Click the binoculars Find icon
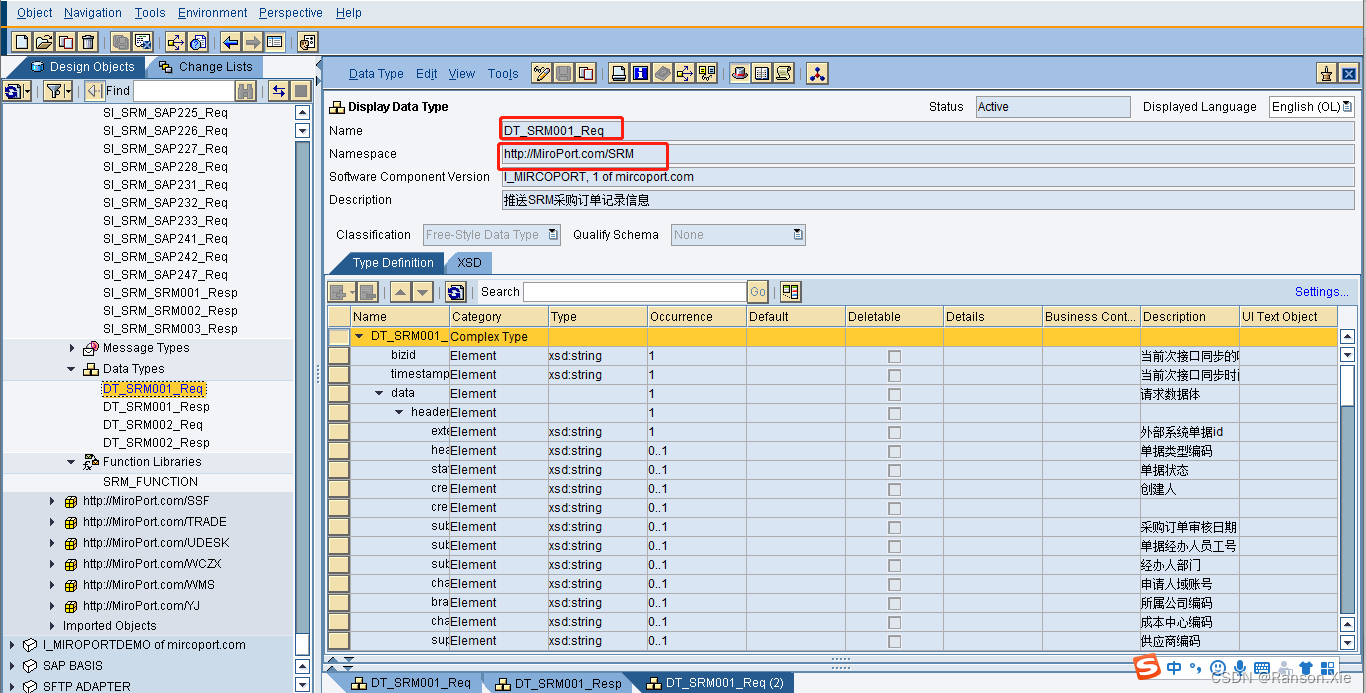The width and height of the screenshot is (1366, 693). pyautogui.click(x=245, y=90)
